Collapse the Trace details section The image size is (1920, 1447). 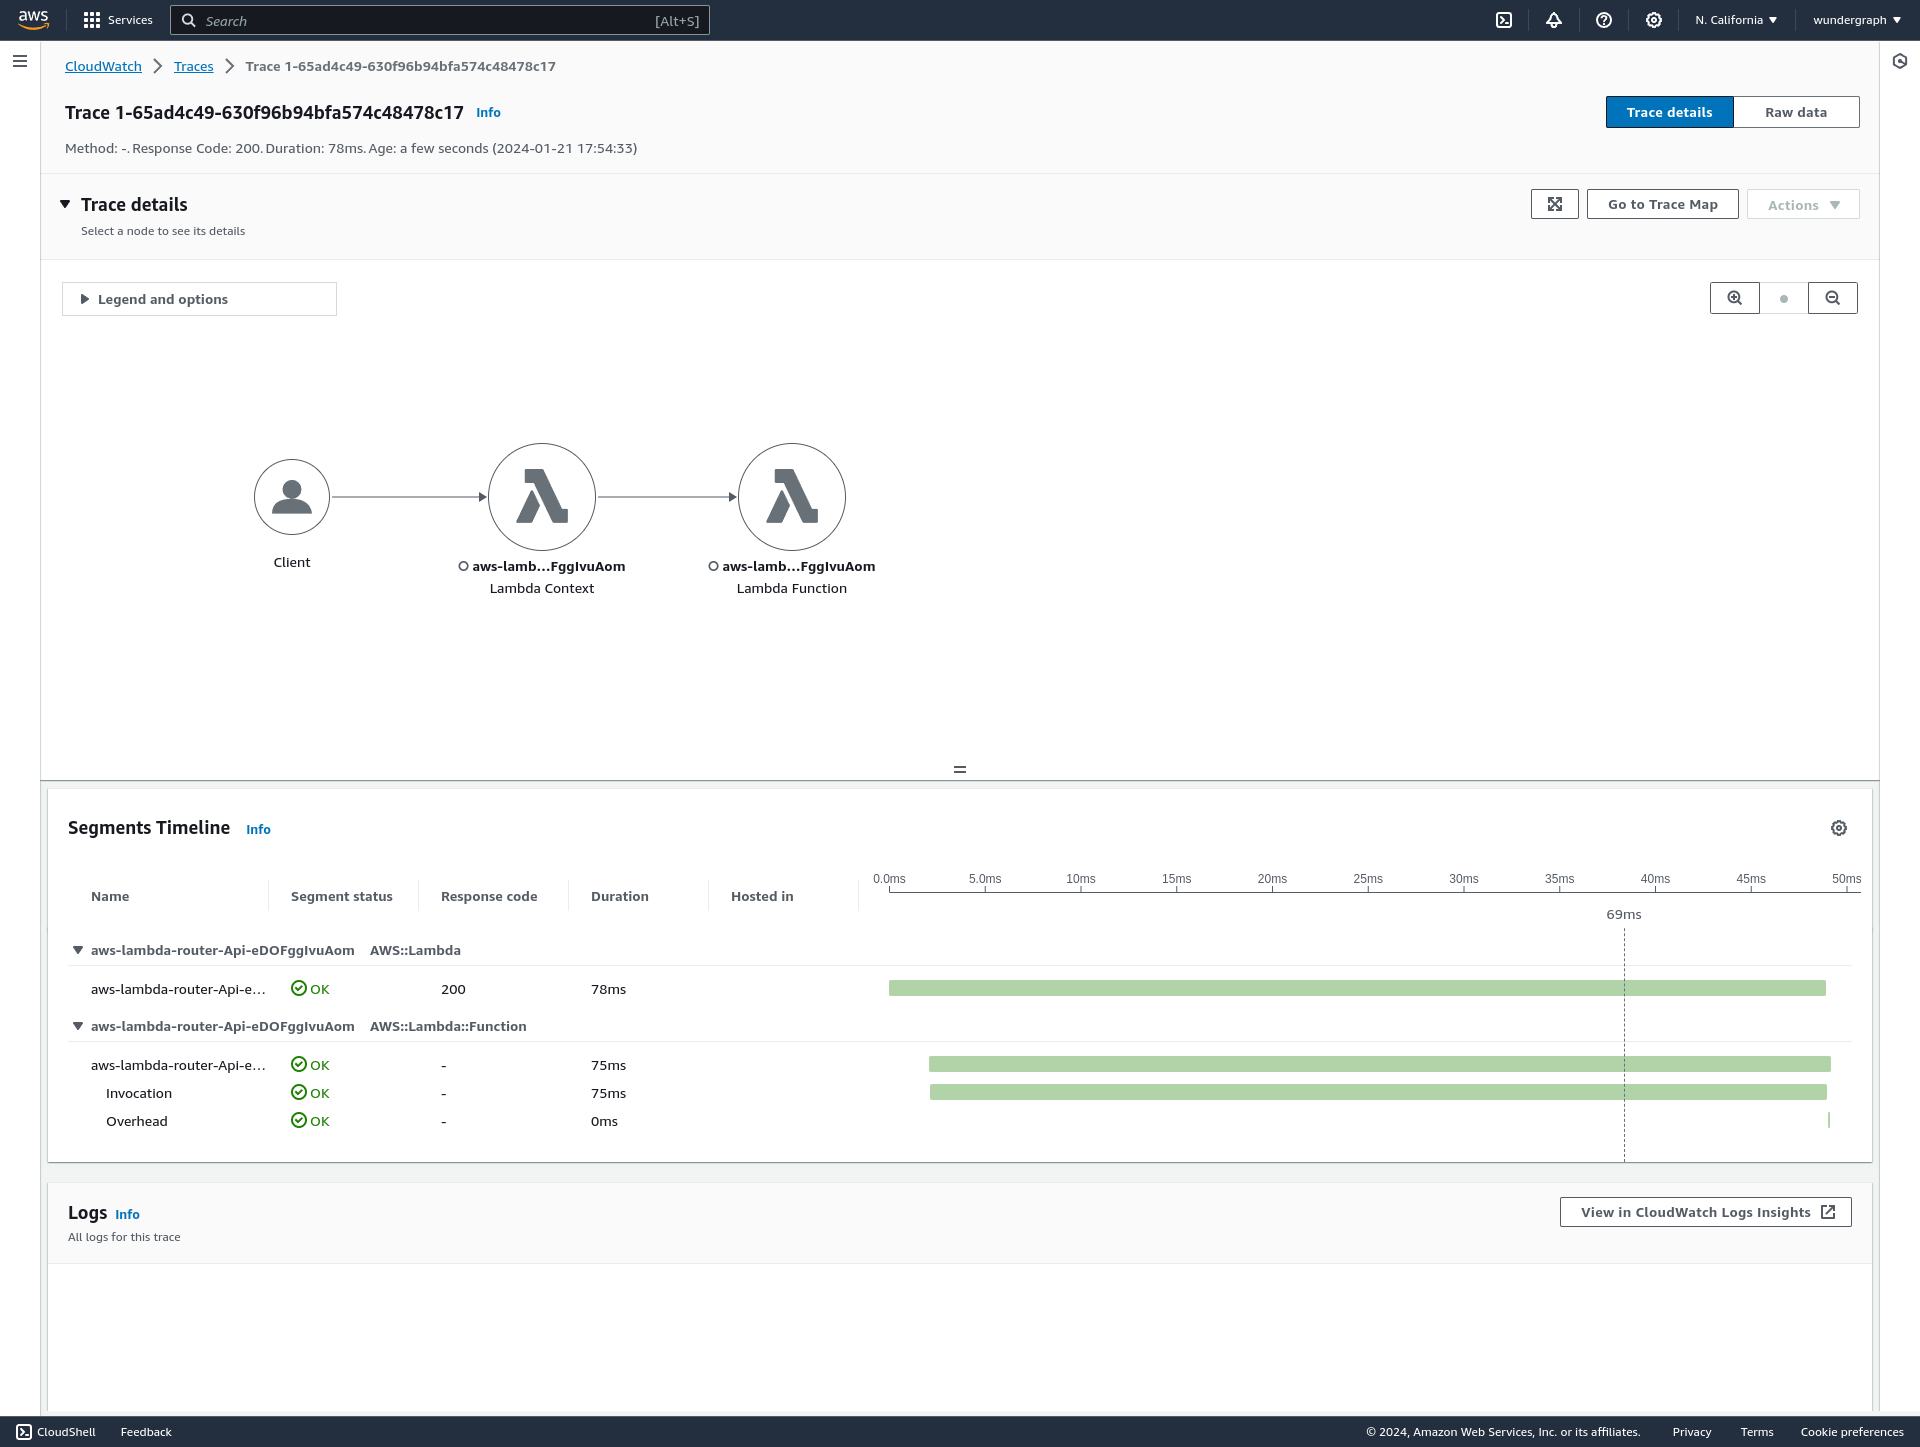click(x=65, y=204)
